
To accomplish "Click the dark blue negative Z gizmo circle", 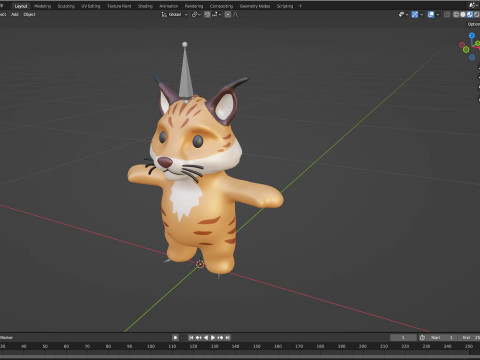I will click(x=472, y=57).
